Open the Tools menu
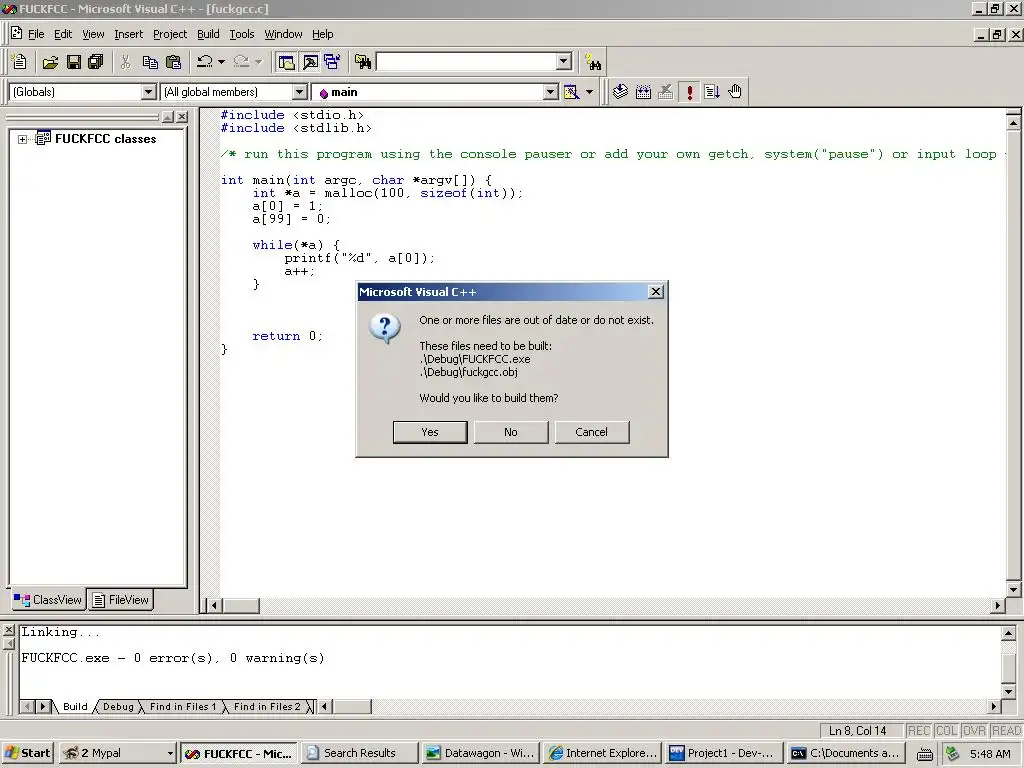The width and height of the screenshot is (1024, 768). click(242, 35)
